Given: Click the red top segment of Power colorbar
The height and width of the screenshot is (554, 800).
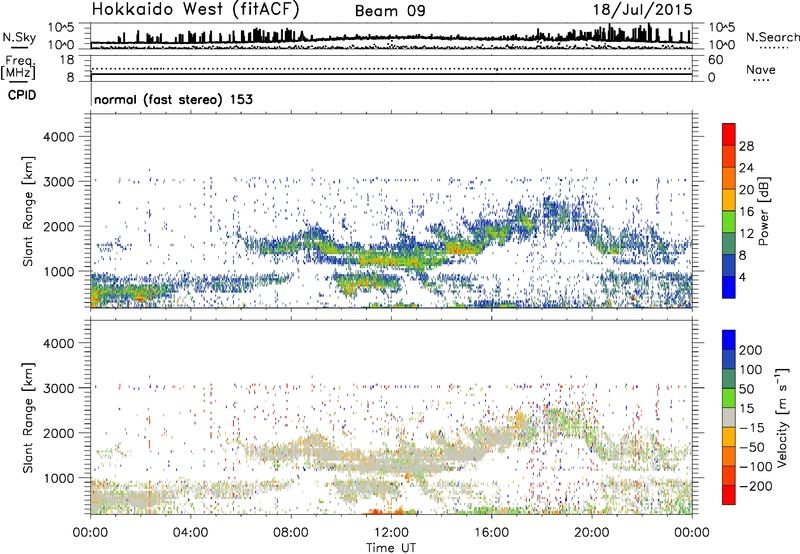Looking at the screenshot, I should (x=729, y=134).
